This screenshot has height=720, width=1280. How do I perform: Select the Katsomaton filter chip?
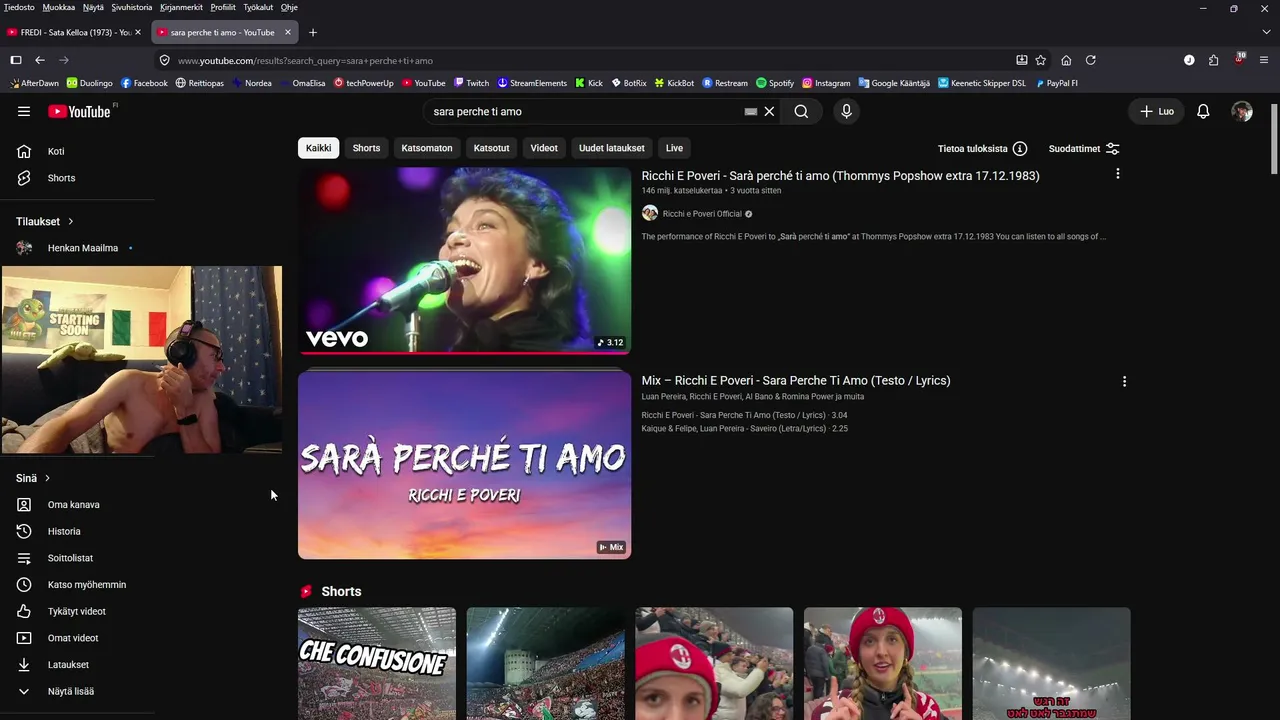click(427, 148)
